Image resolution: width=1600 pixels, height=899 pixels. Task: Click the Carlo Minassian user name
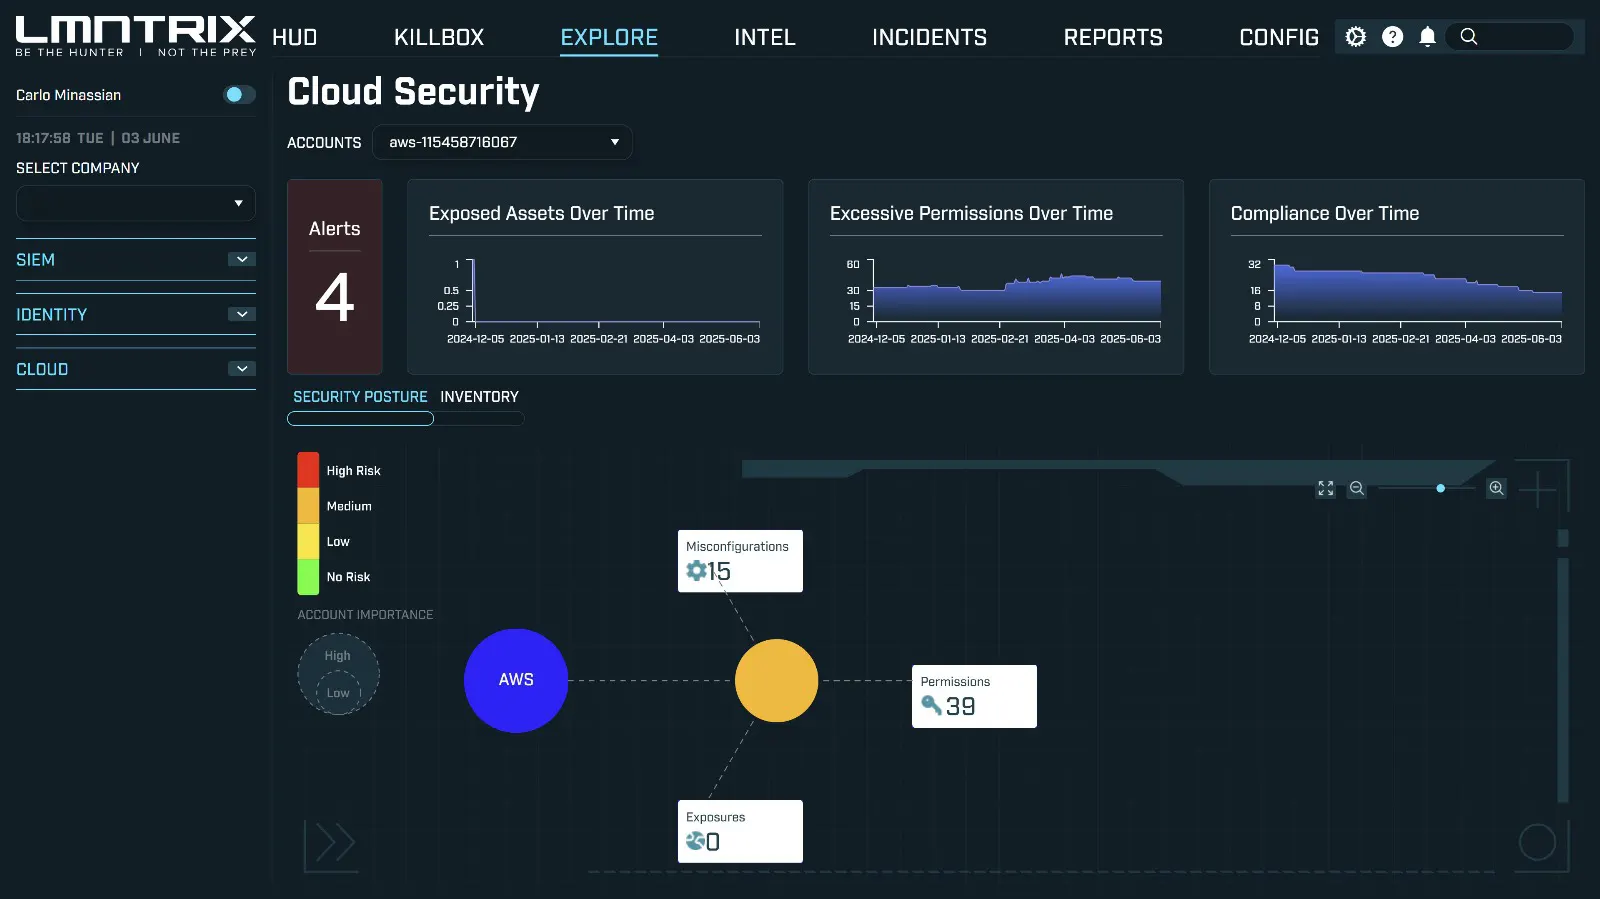coord(68,95)
